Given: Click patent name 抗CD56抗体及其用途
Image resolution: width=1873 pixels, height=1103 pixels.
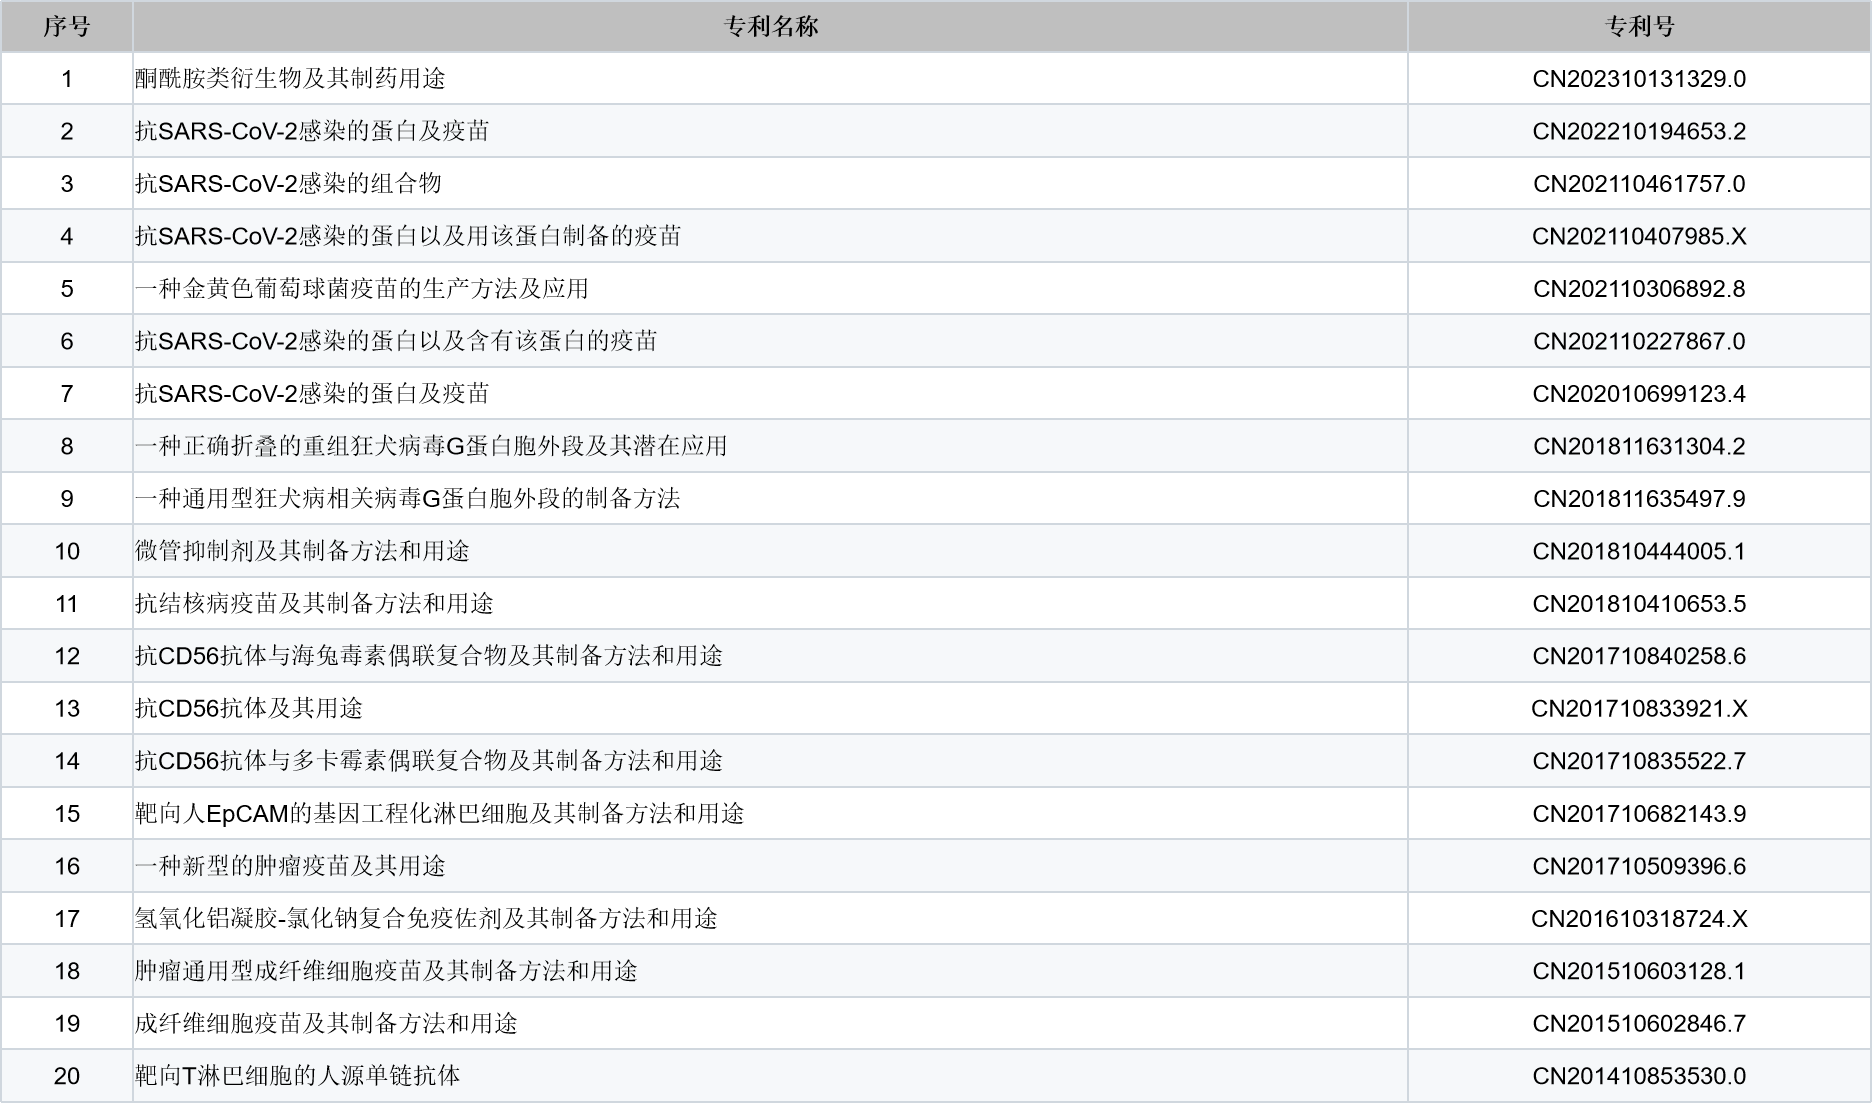Looking at the screenshot, I should click(x=249, y=709).
